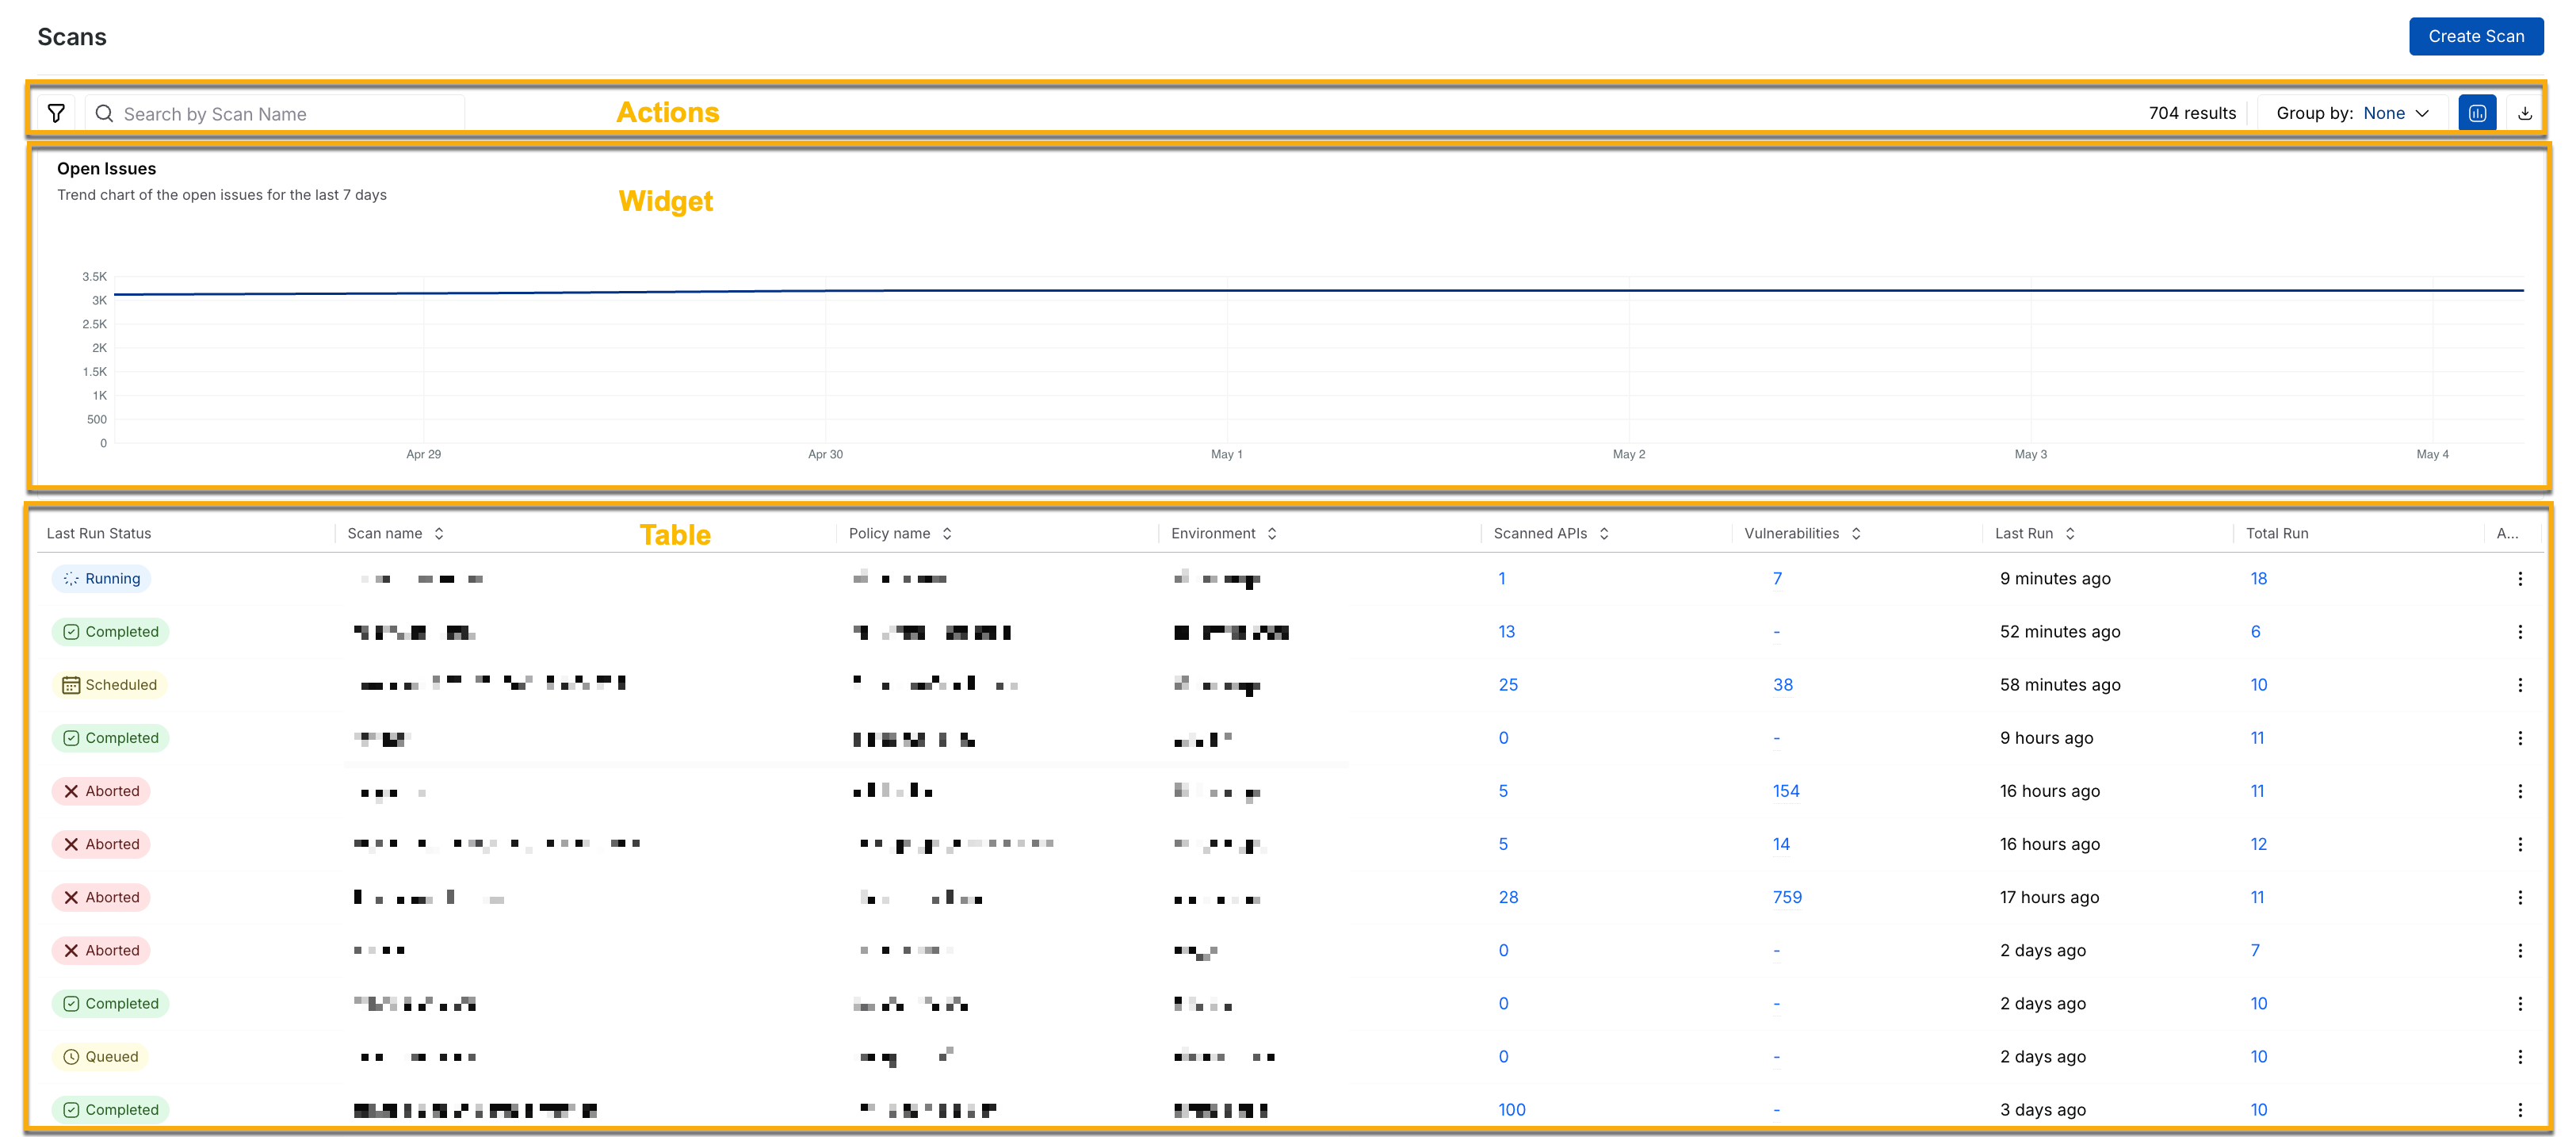Open total run count 6 link

(x=2255, y=631)
